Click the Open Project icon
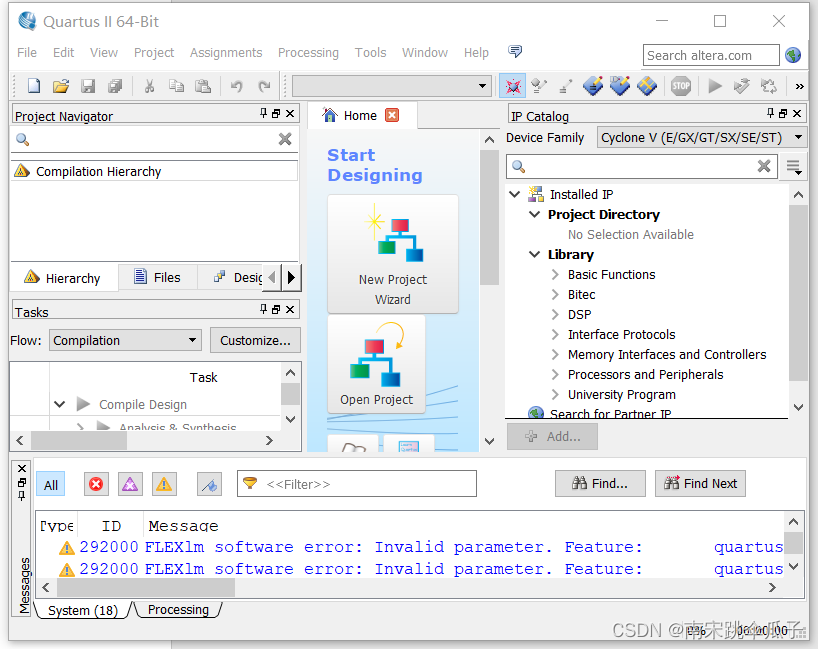 tap(376, 365)
